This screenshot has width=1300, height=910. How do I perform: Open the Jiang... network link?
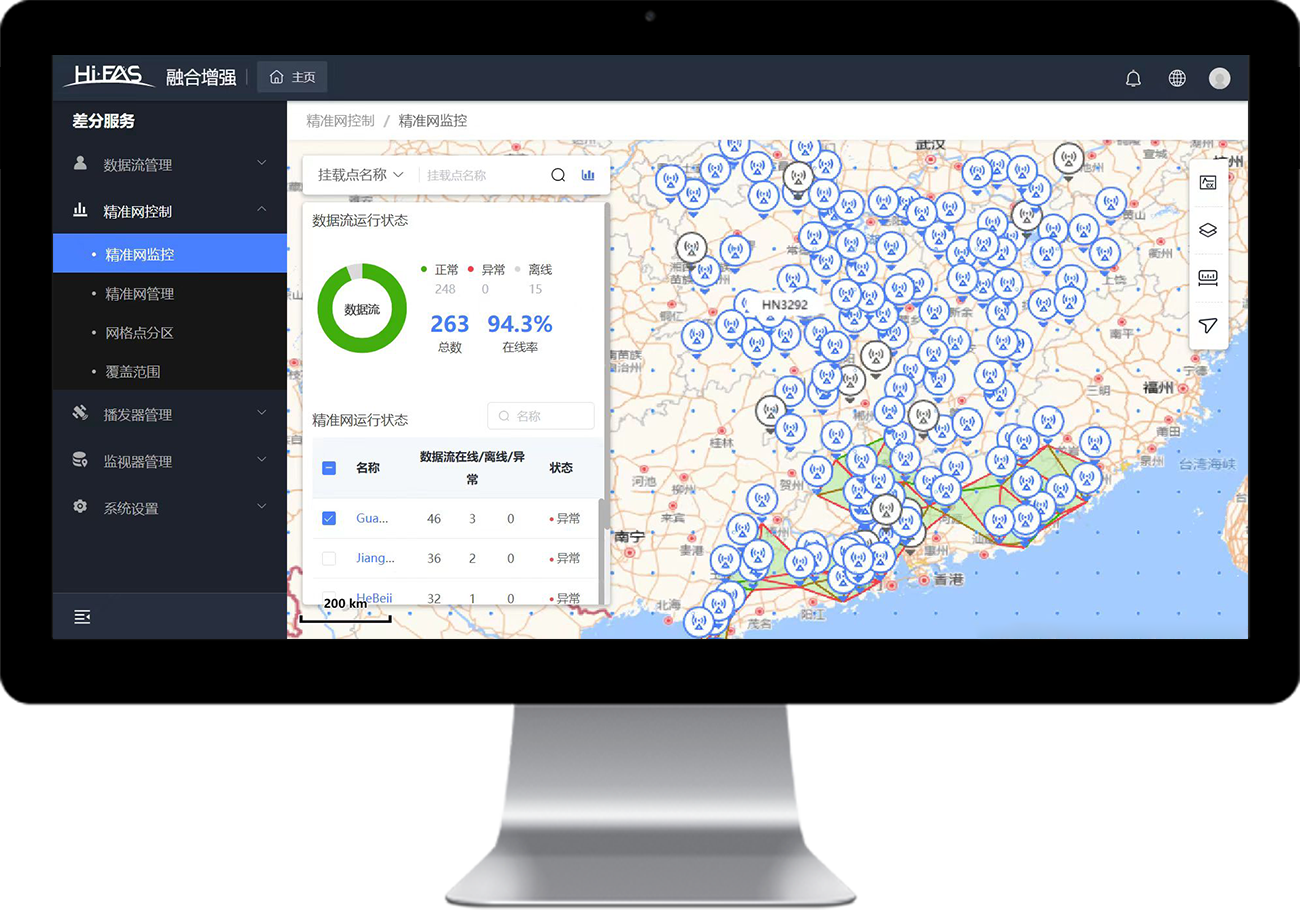tap(375, 558)
